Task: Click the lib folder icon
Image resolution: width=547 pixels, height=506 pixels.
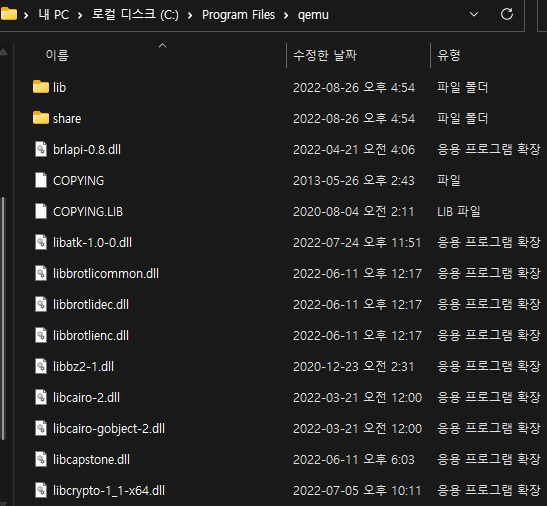Action: pos(41,87)
